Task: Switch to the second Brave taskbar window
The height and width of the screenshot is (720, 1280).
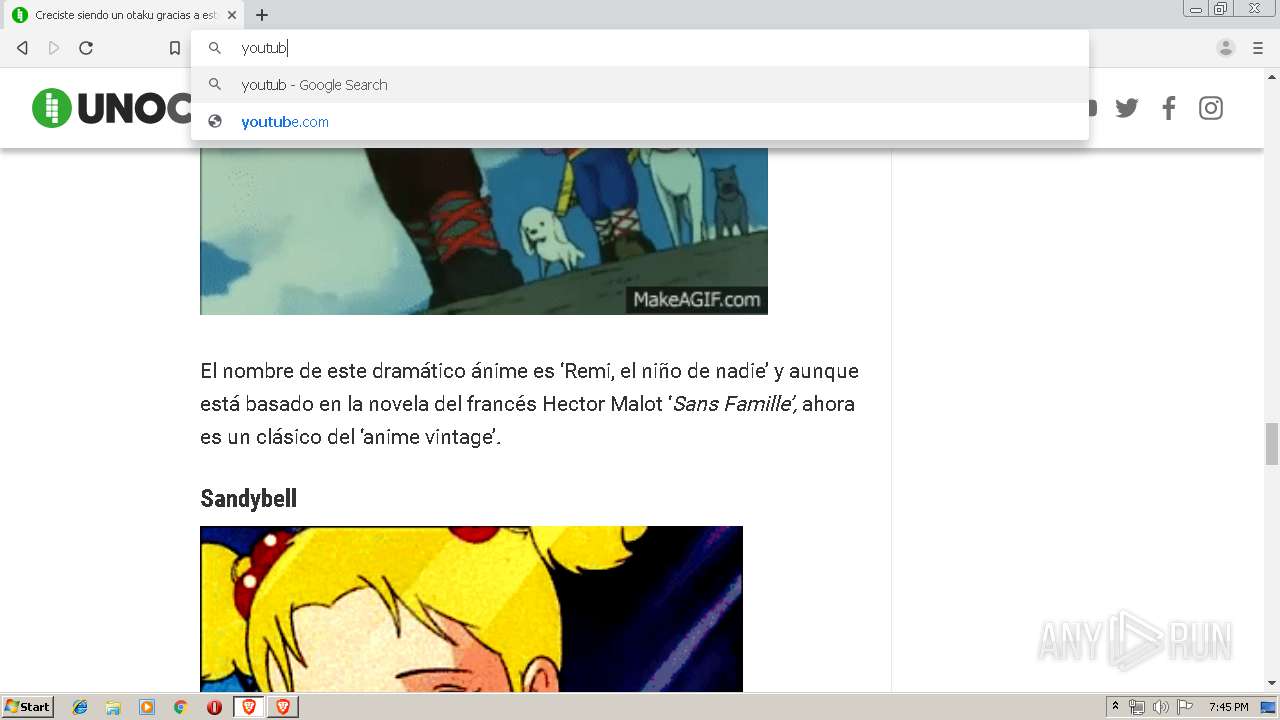Action: 283,707
